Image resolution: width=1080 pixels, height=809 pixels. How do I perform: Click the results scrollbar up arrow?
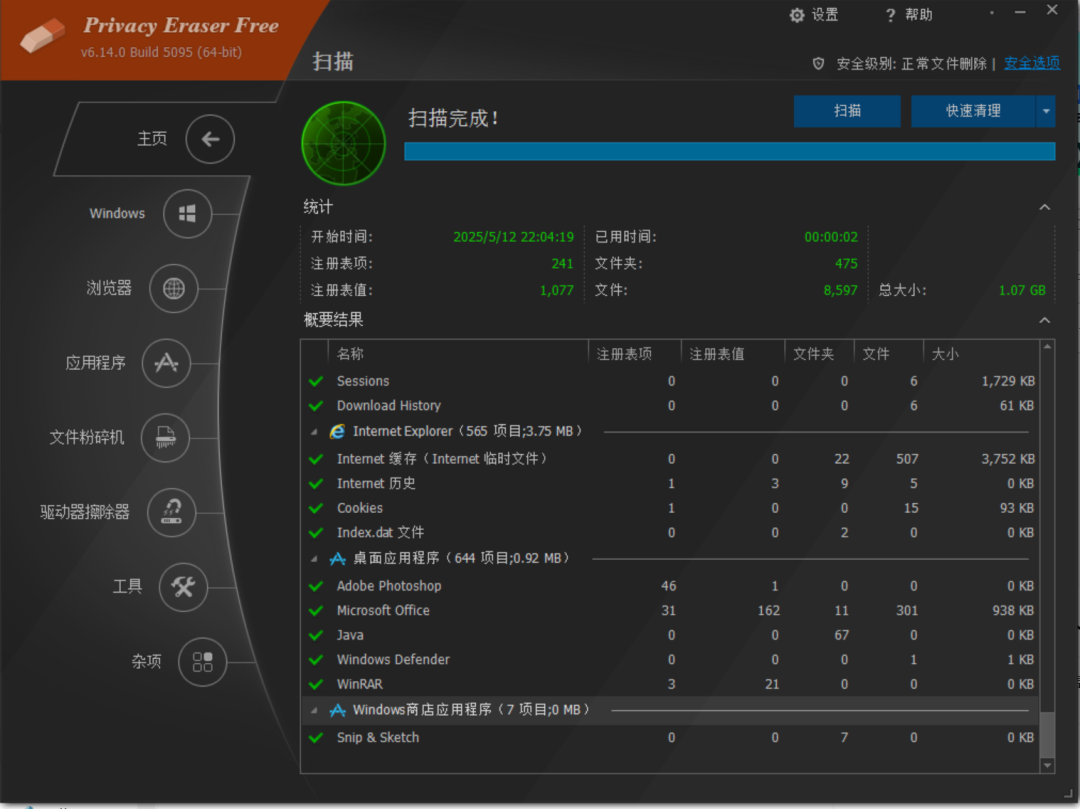pyautogui.click(x=1047, y=347)
